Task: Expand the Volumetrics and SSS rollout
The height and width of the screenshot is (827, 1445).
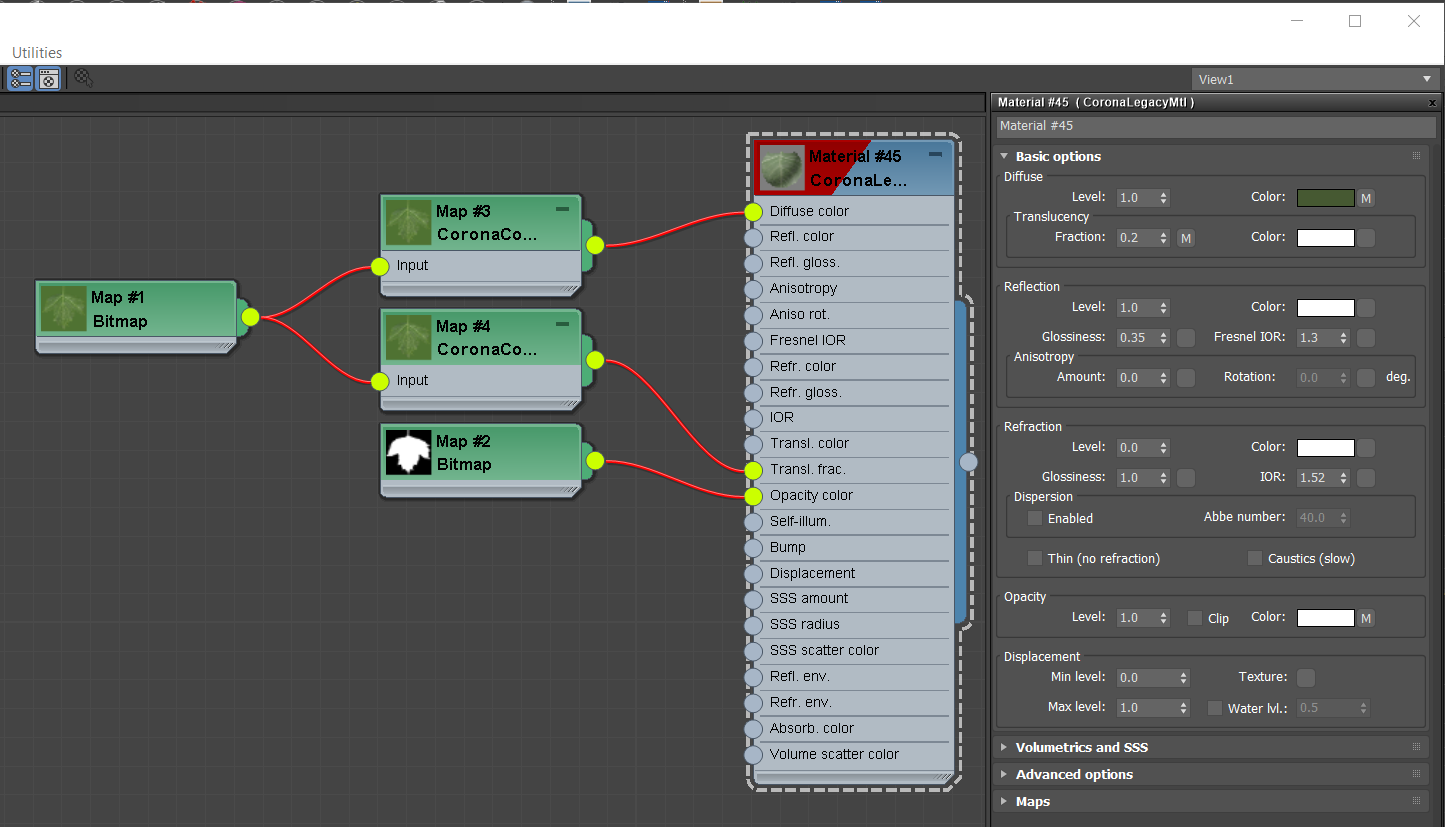Action: coord(1081,747)
